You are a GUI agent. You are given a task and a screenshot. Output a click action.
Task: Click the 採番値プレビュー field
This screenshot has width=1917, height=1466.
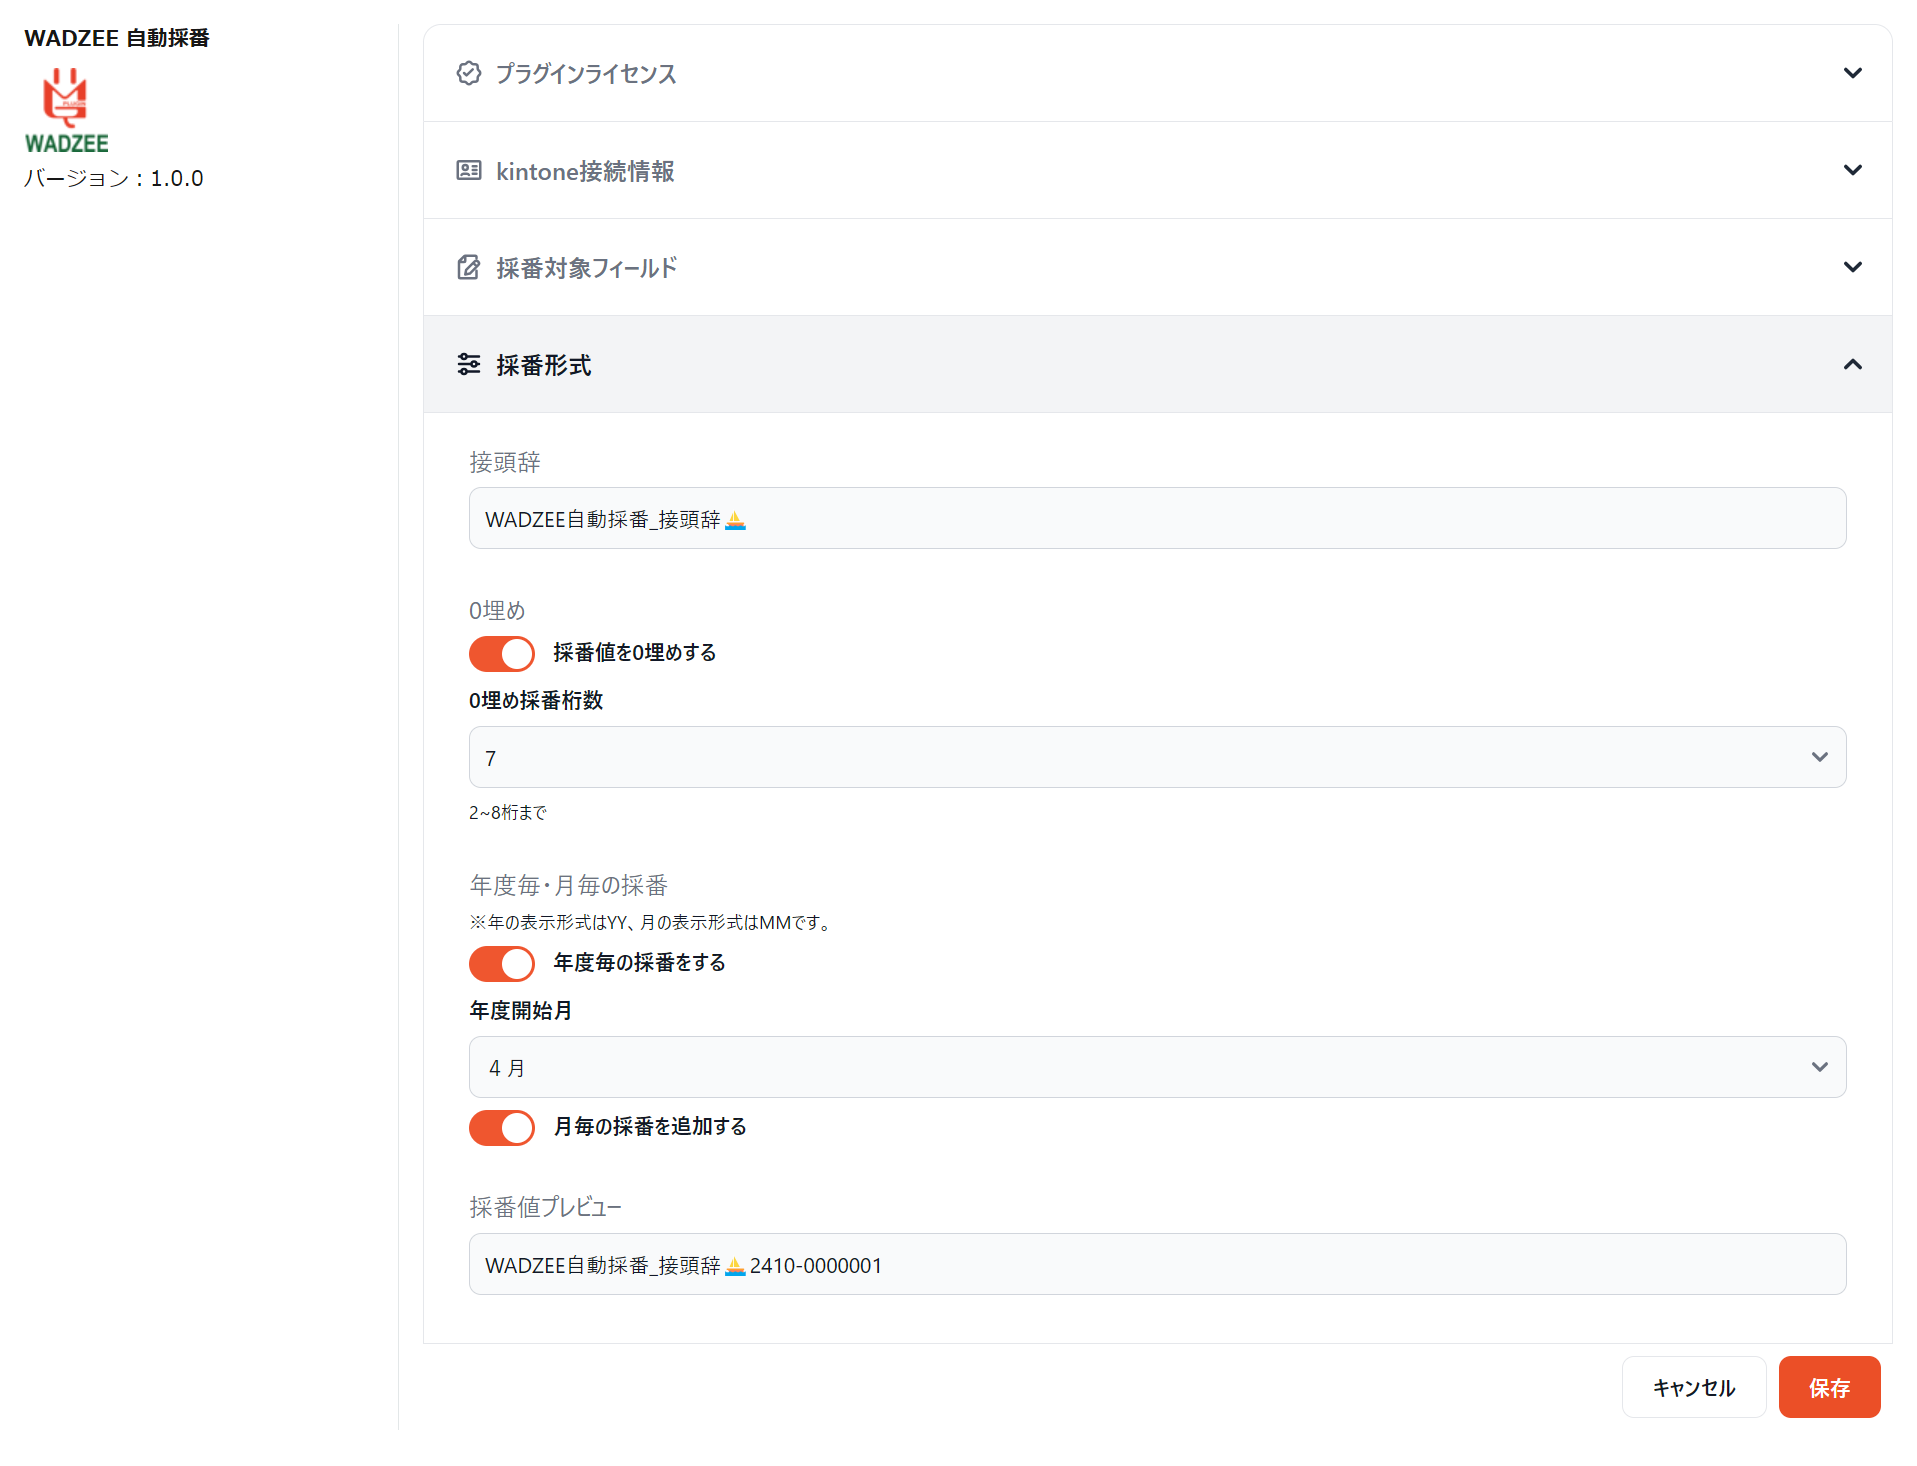[x=1157, y=1264]
